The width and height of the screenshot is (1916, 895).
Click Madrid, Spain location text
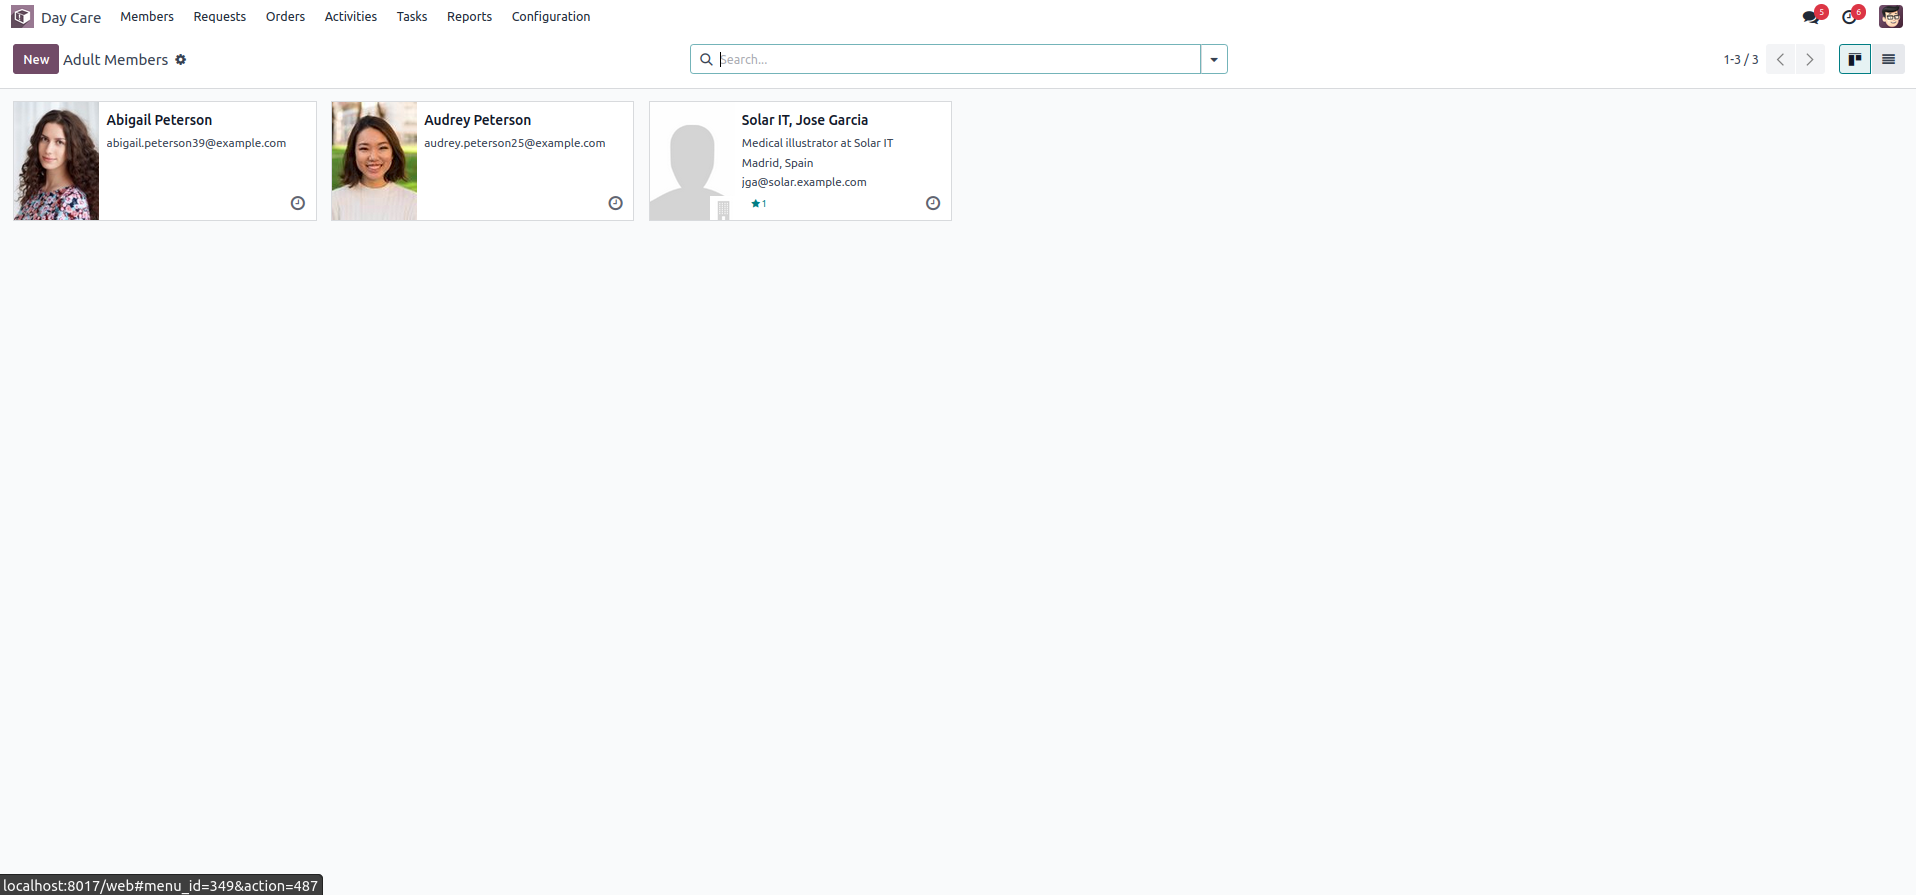tap(777, 163)
